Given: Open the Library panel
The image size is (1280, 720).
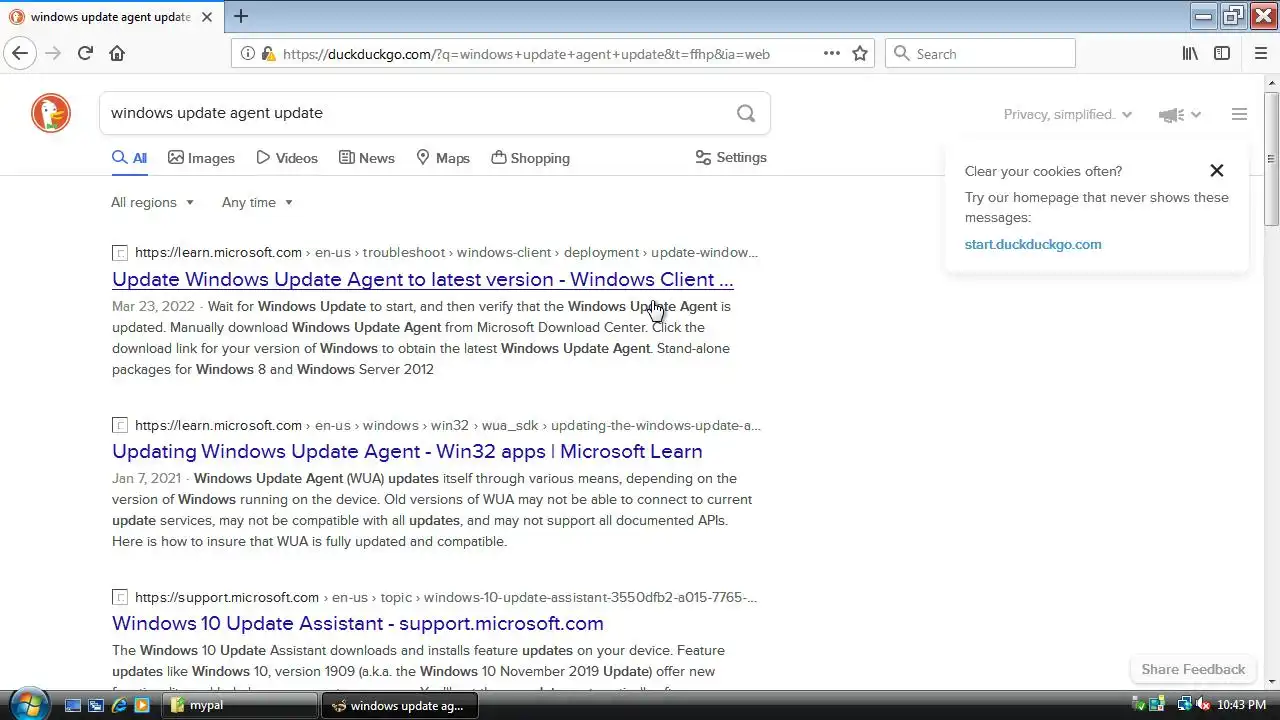Looking at the screenshot, I should [1190, 54].
